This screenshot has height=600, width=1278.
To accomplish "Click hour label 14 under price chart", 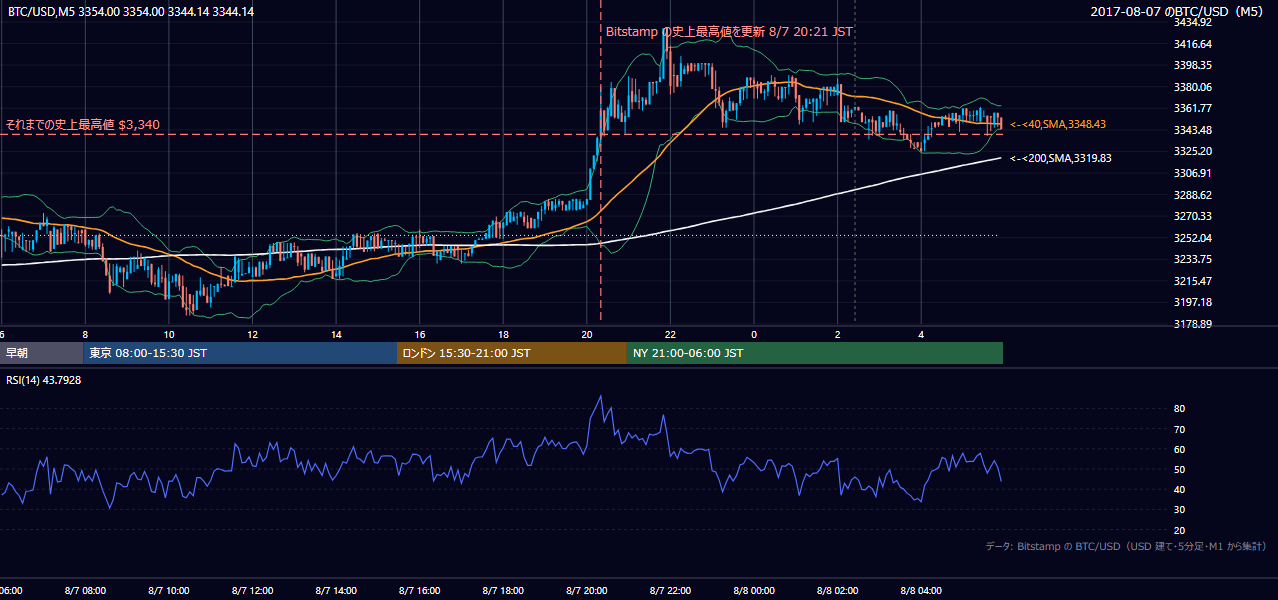I will point(336,335).
